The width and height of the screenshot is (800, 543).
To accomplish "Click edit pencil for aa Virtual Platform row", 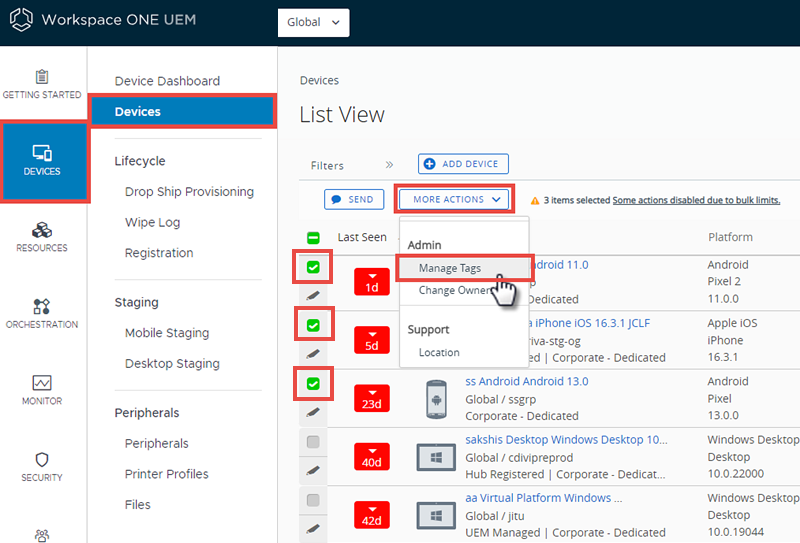I will [313, 528].
